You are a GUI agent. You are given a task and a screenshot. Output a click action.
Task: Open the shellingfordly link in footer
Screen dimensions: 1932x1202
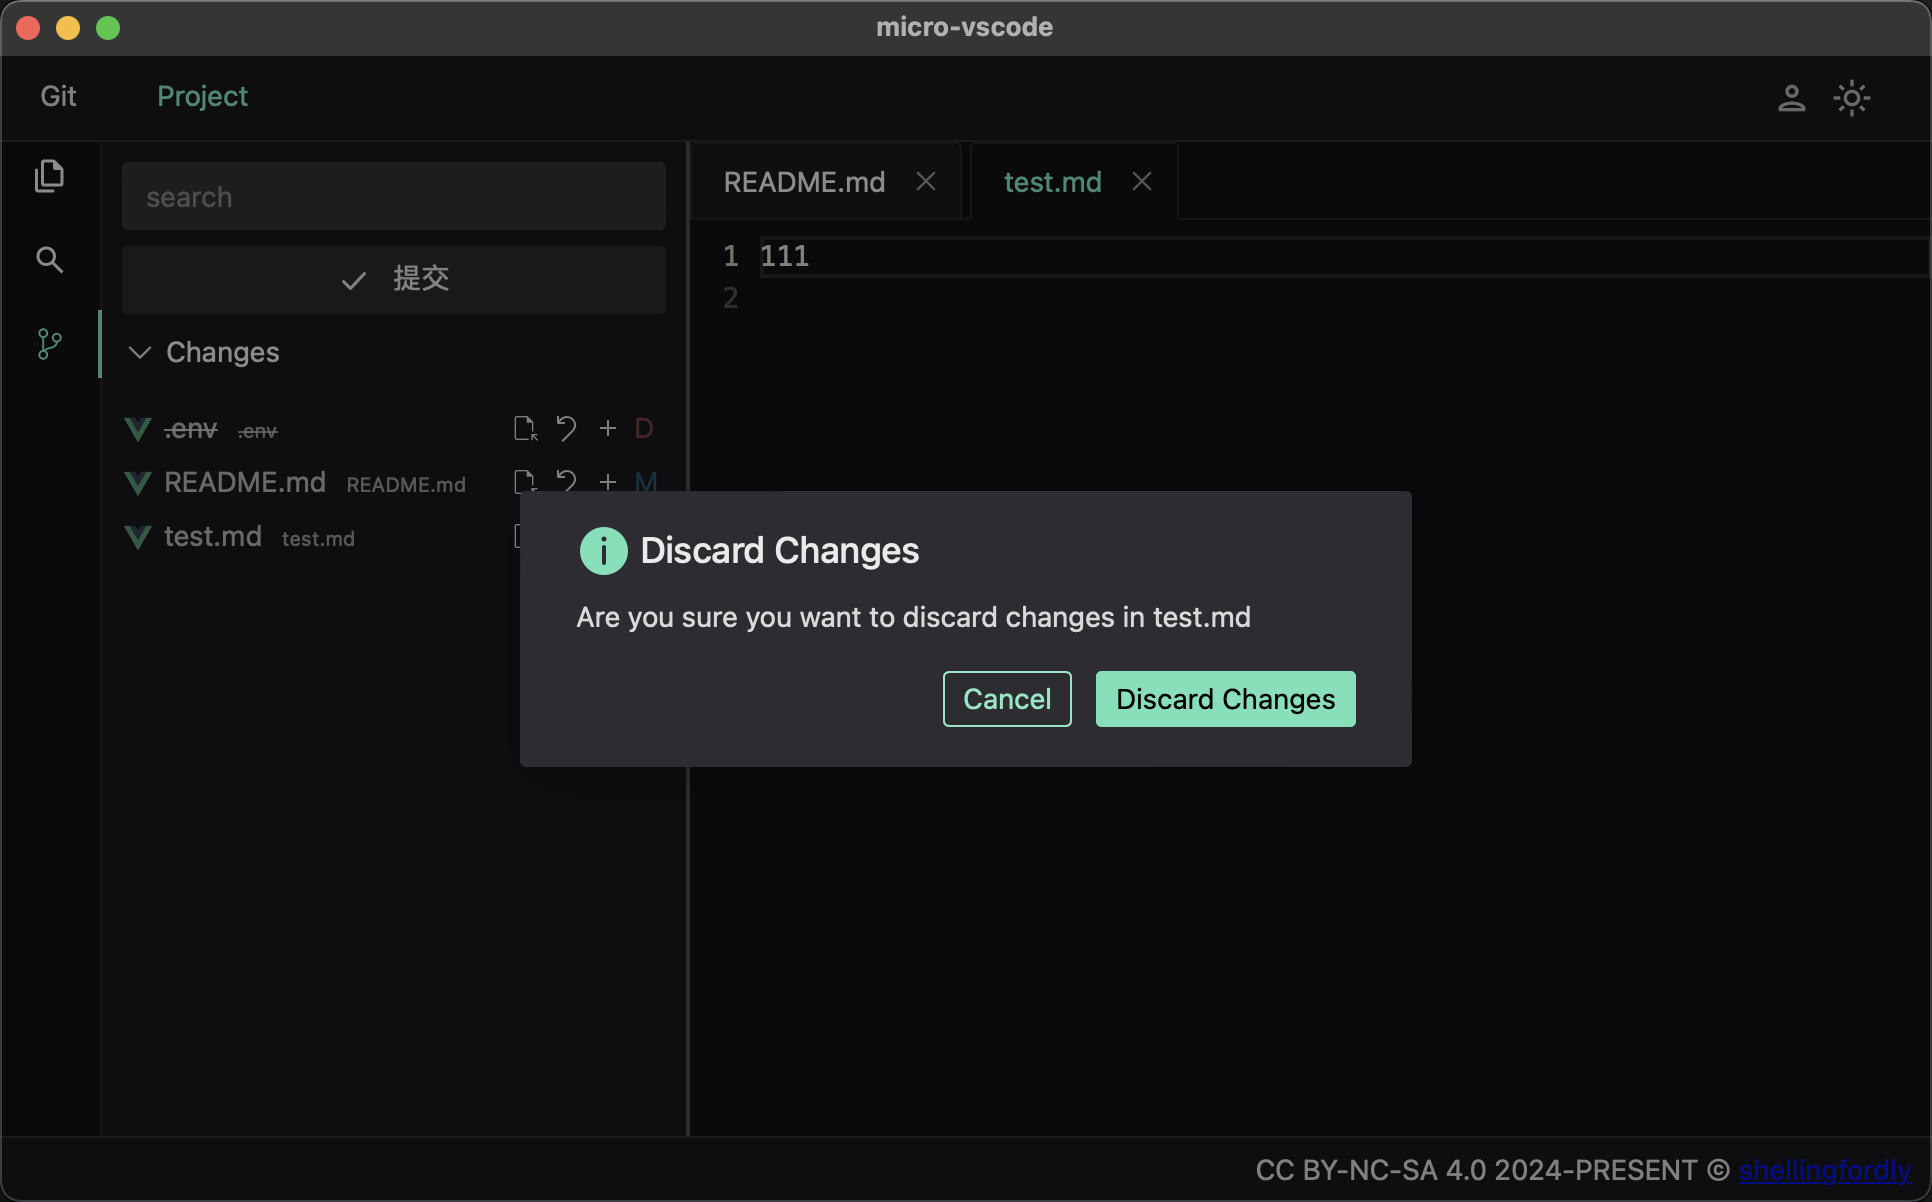(1825, 1170)
